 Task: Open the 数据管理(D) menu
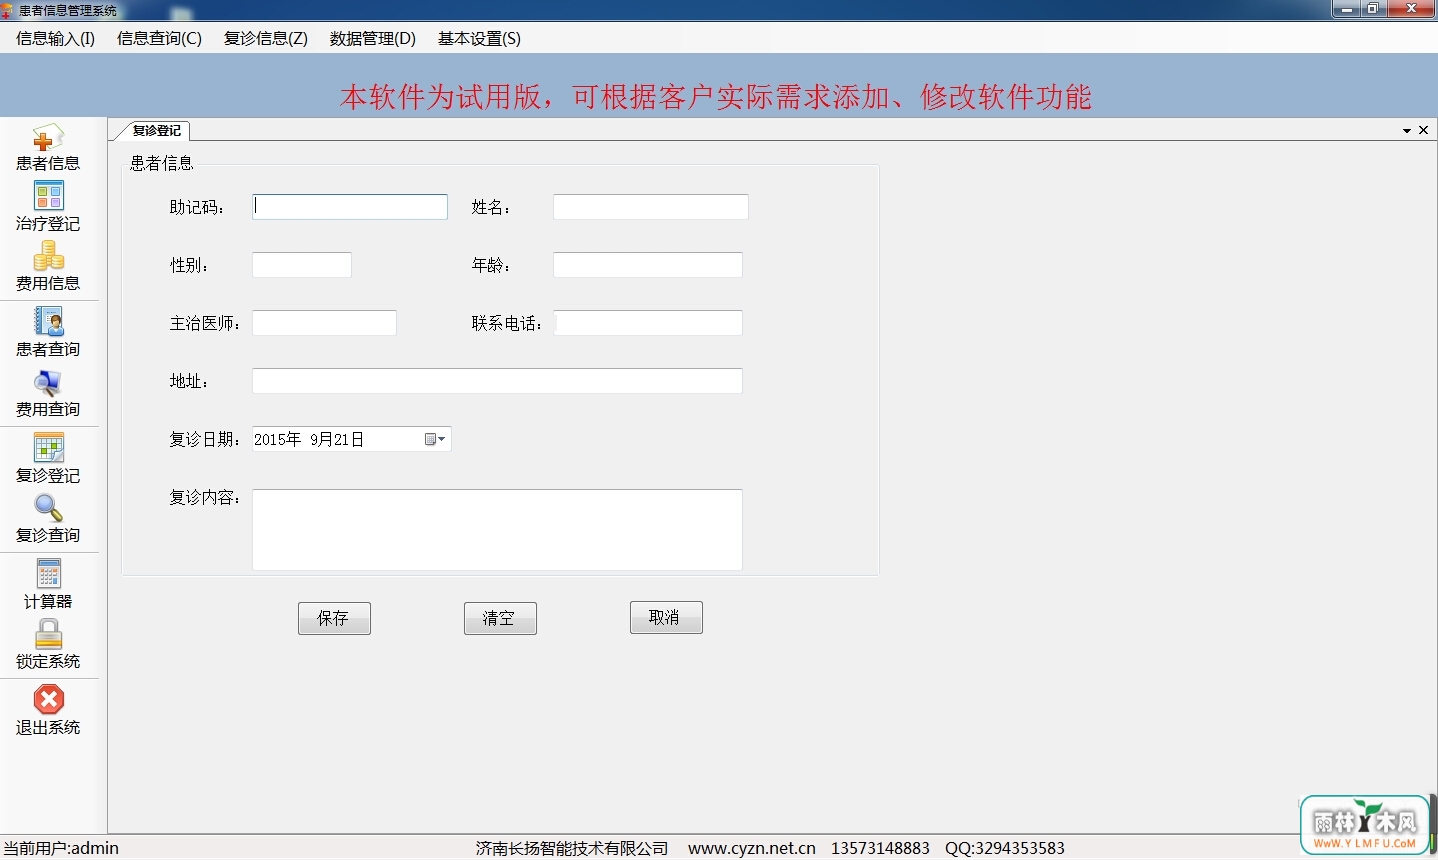(x=373, y=39)
